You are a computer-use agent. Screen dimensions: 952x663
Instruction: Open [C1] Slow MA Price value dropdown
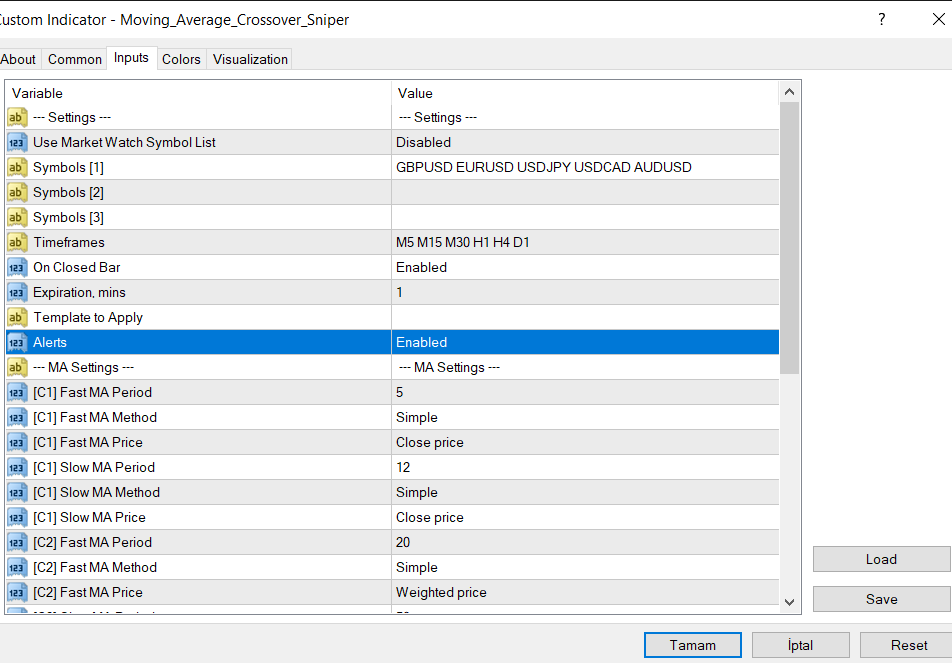tap(584, 517)
